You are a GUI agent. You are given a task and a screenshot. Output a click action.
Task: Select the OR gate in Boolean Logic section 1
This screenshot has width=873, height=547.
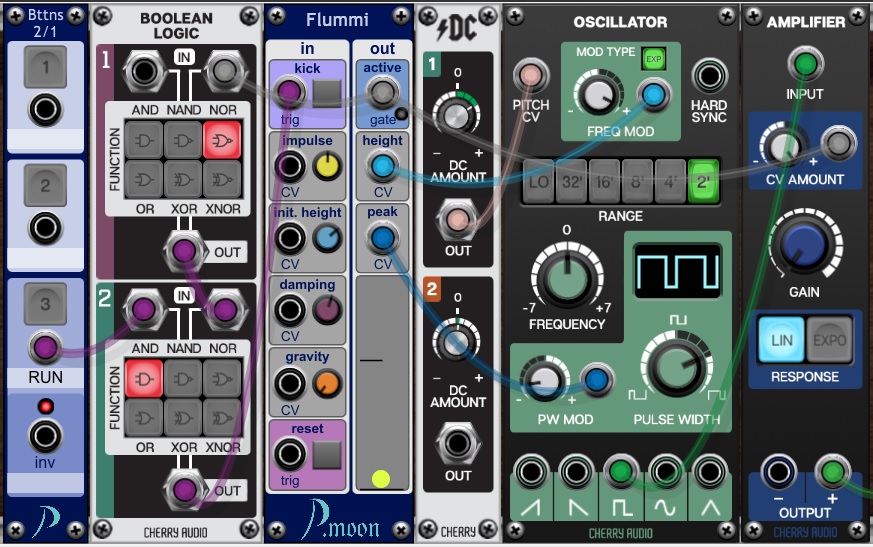[143, 180]
